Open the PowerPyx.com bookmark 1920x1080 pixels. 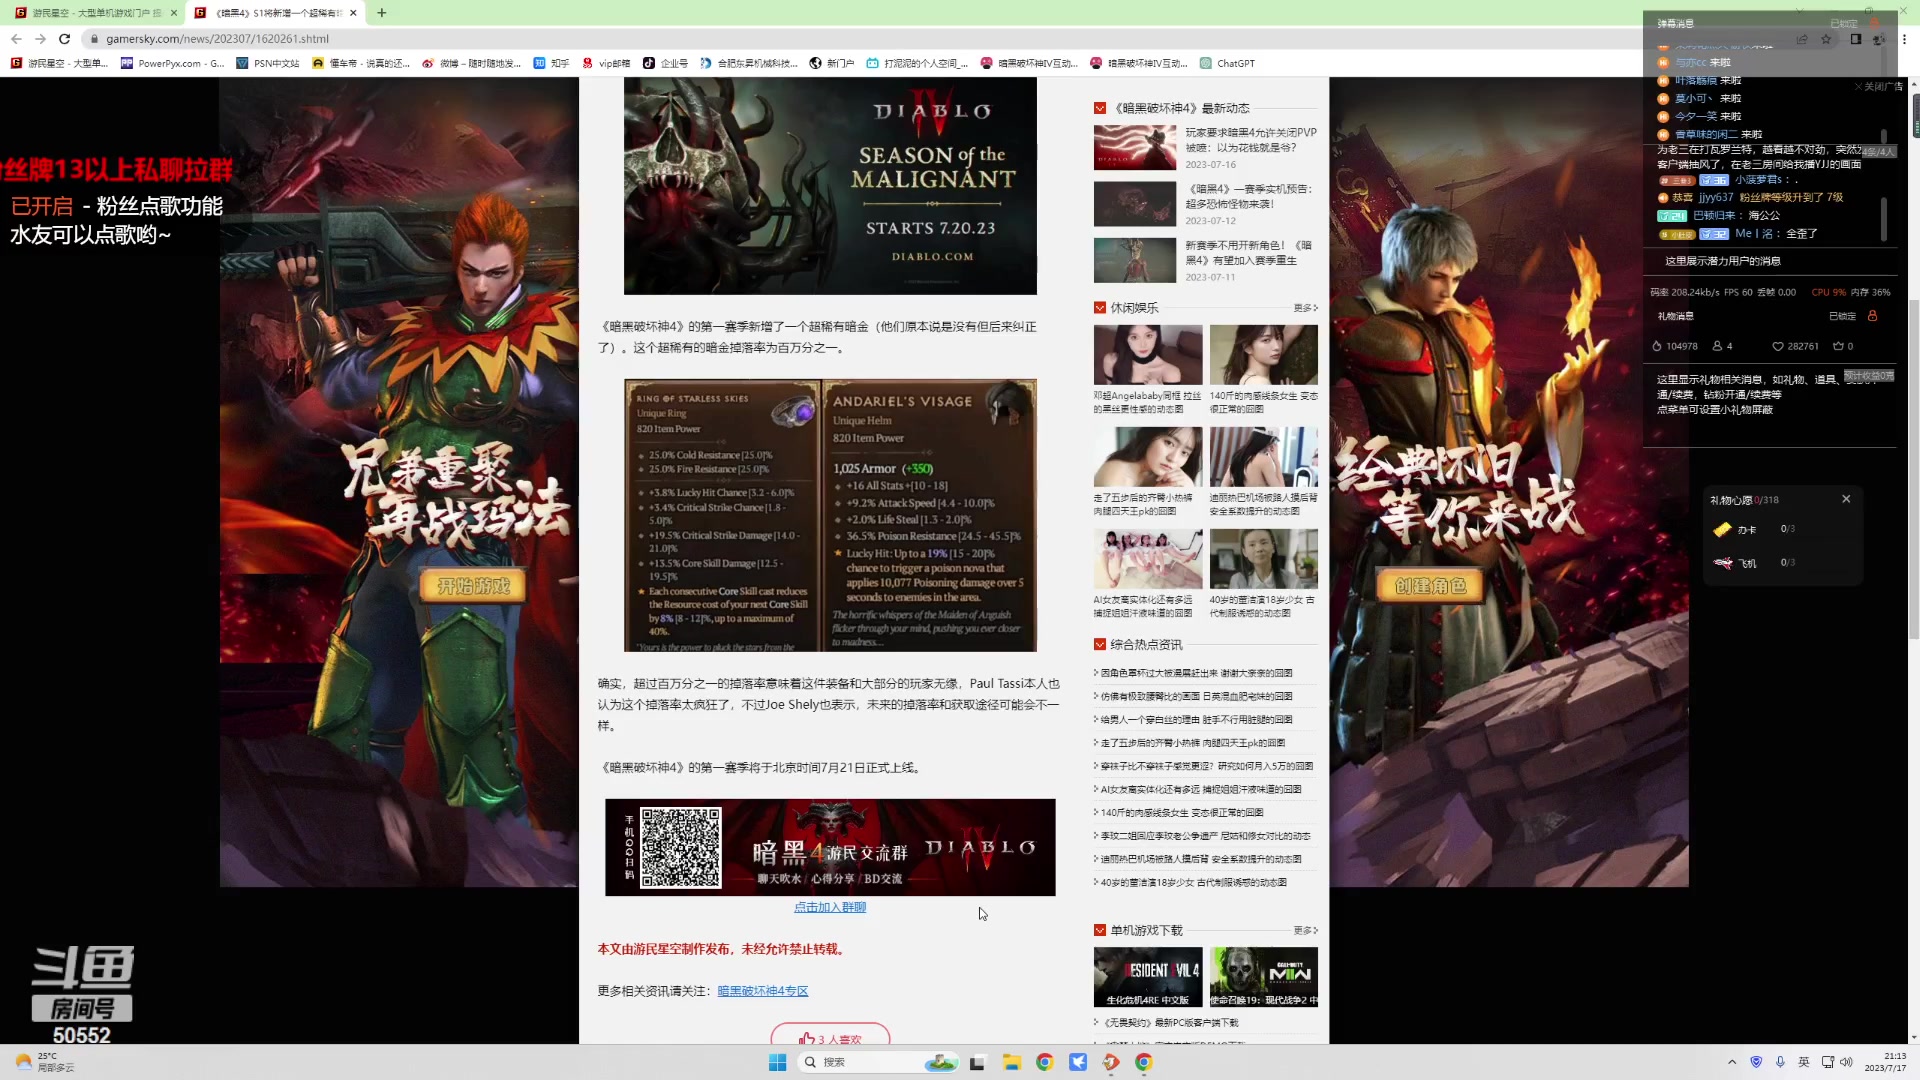pyautogui.click(x=172, y=63)
